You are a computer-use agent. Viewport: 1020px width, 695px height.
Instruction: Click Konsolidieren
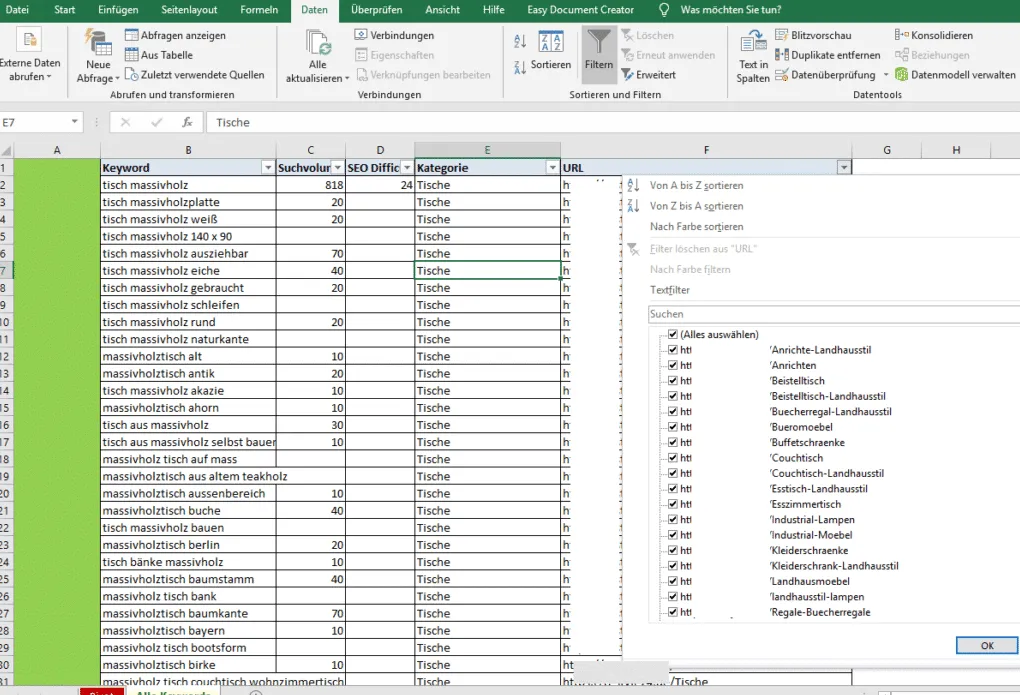(934, 35)
